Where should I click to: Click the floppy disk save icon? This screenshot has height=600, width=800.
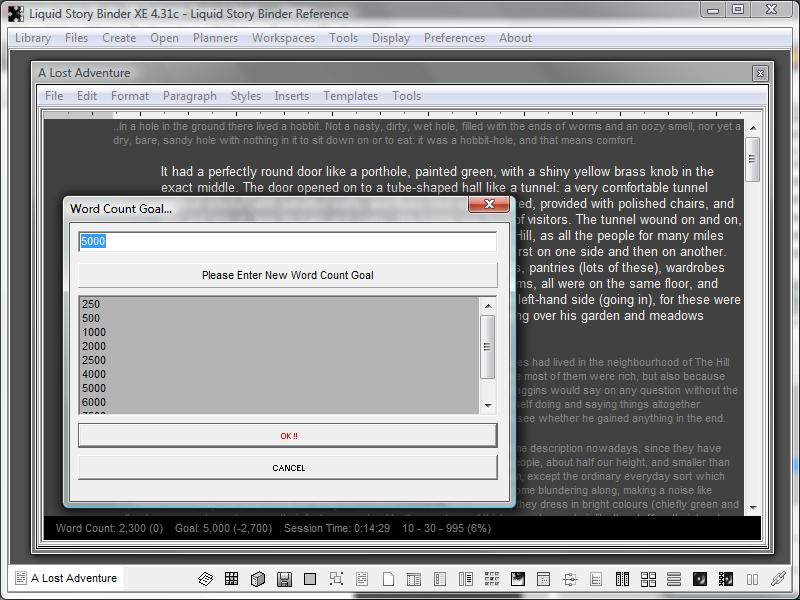[x=284, y=579]
